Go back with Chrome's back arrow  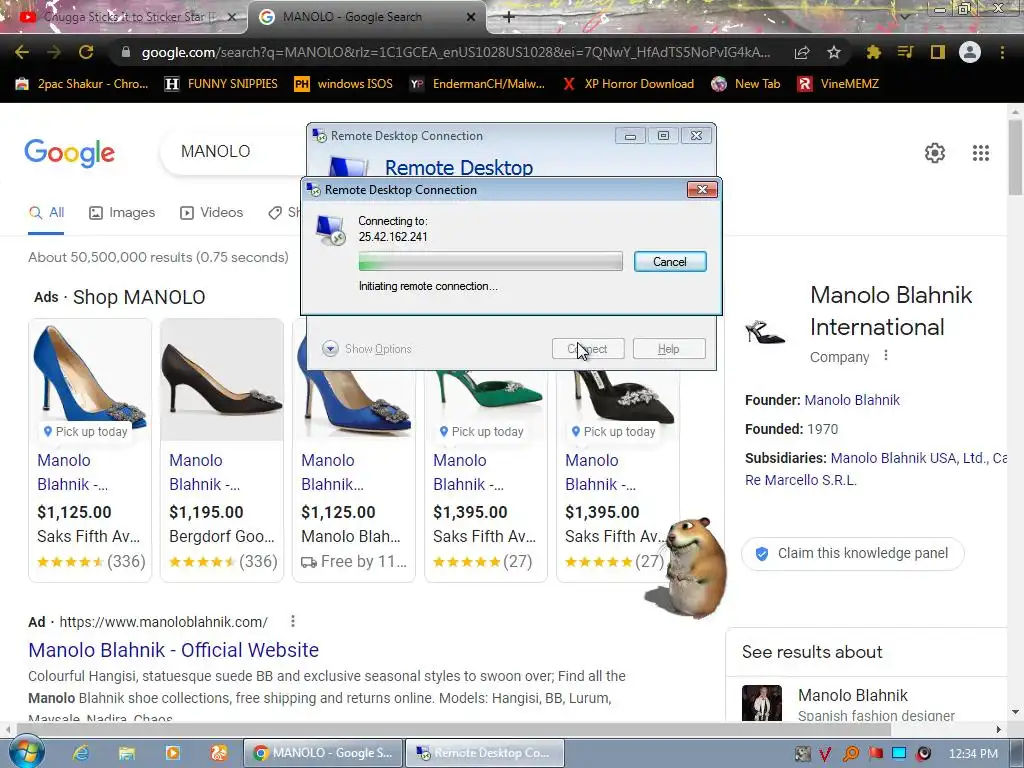(22, 52)
